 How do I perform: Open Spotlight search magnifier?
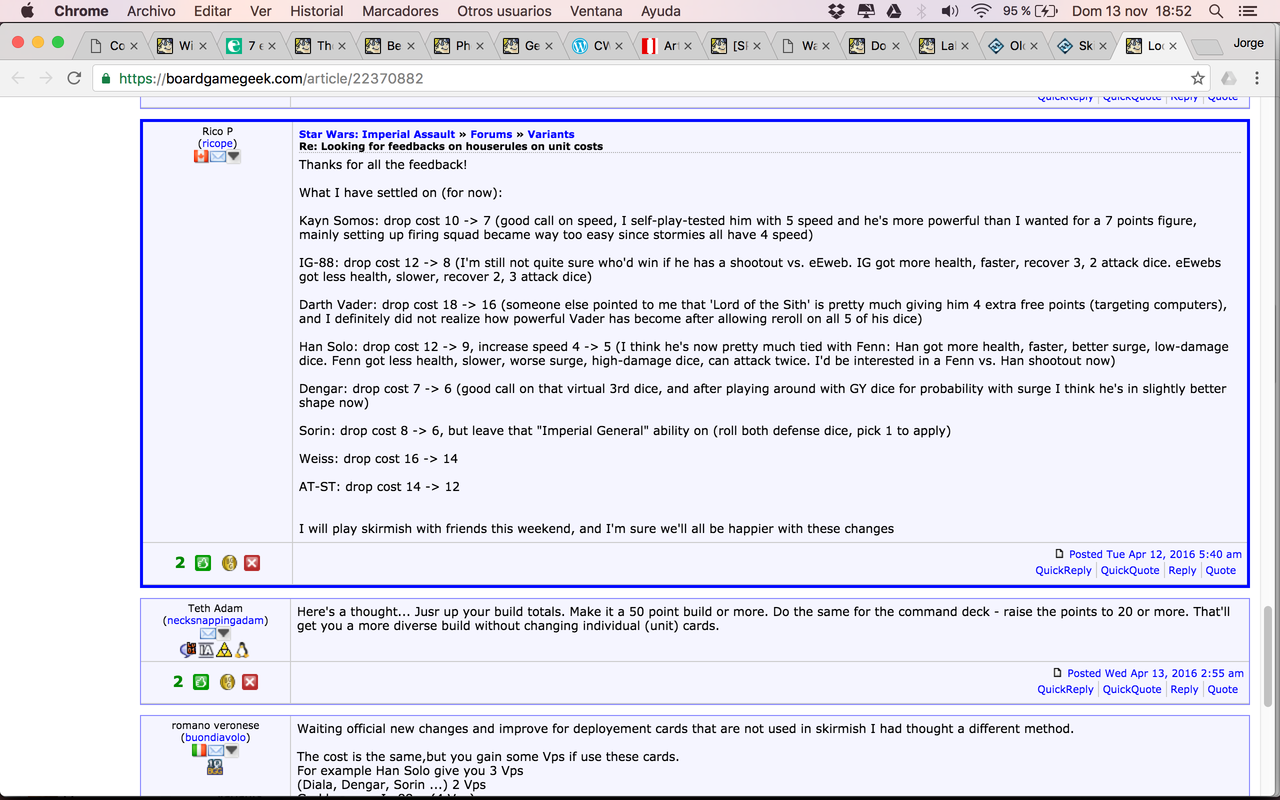1216,11
